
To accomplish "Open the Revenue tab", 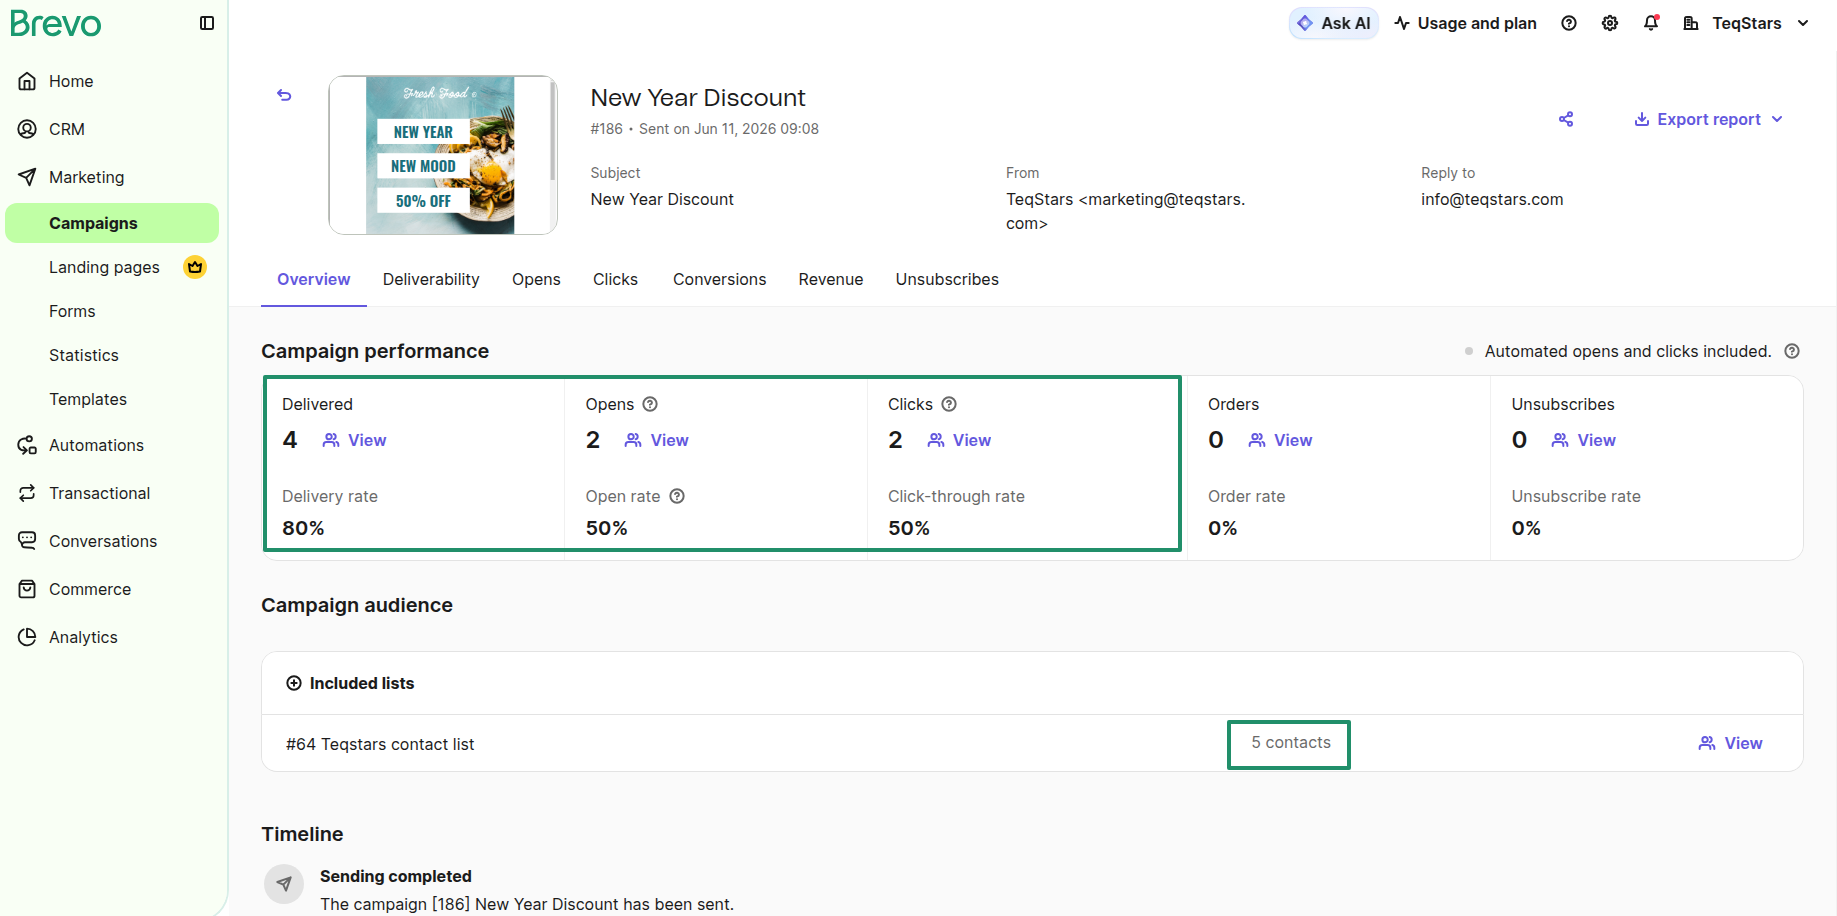I will (831, 279).
